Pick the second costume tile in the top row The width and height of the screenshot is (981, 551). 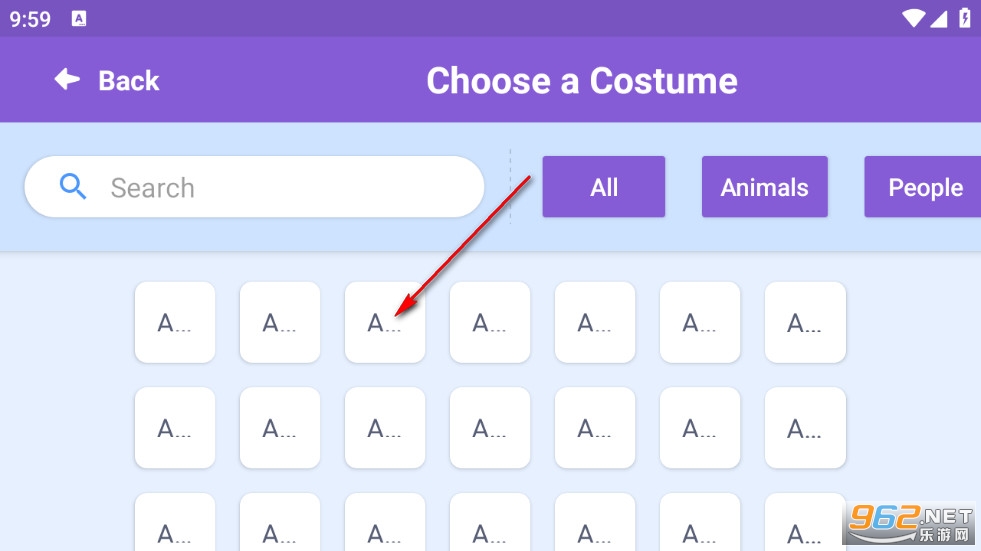click(280, 322)
